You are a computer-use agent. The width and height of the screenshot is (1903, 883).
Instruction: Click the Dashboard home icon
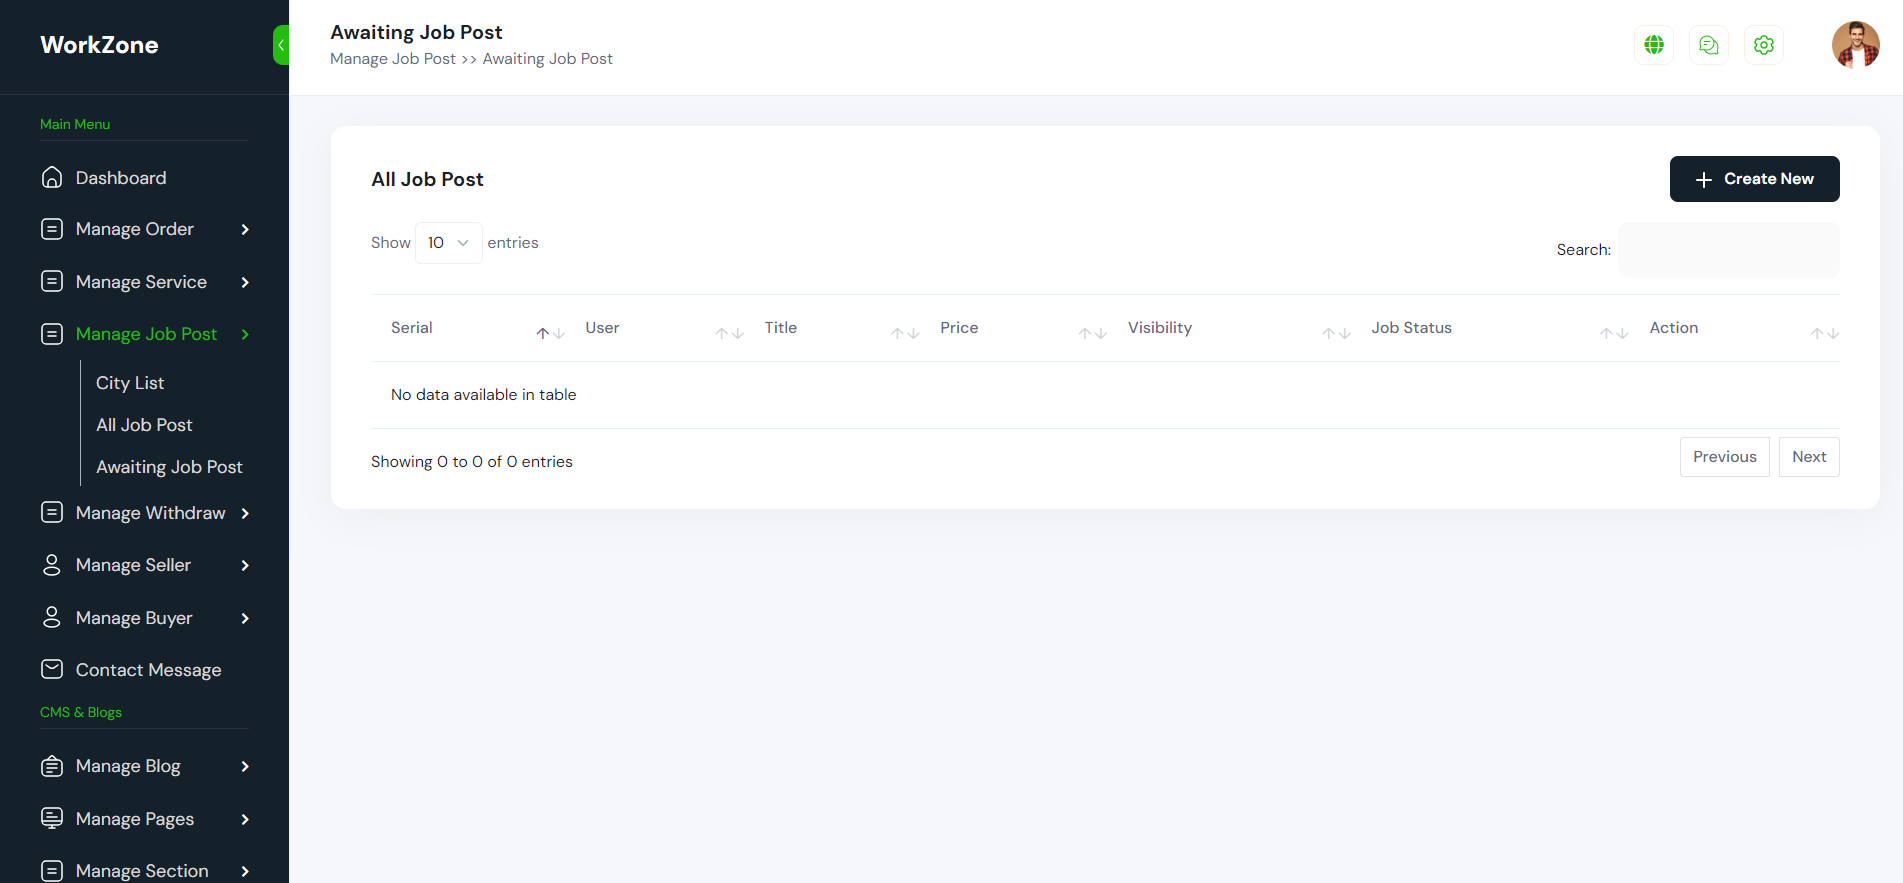point(52,177)
